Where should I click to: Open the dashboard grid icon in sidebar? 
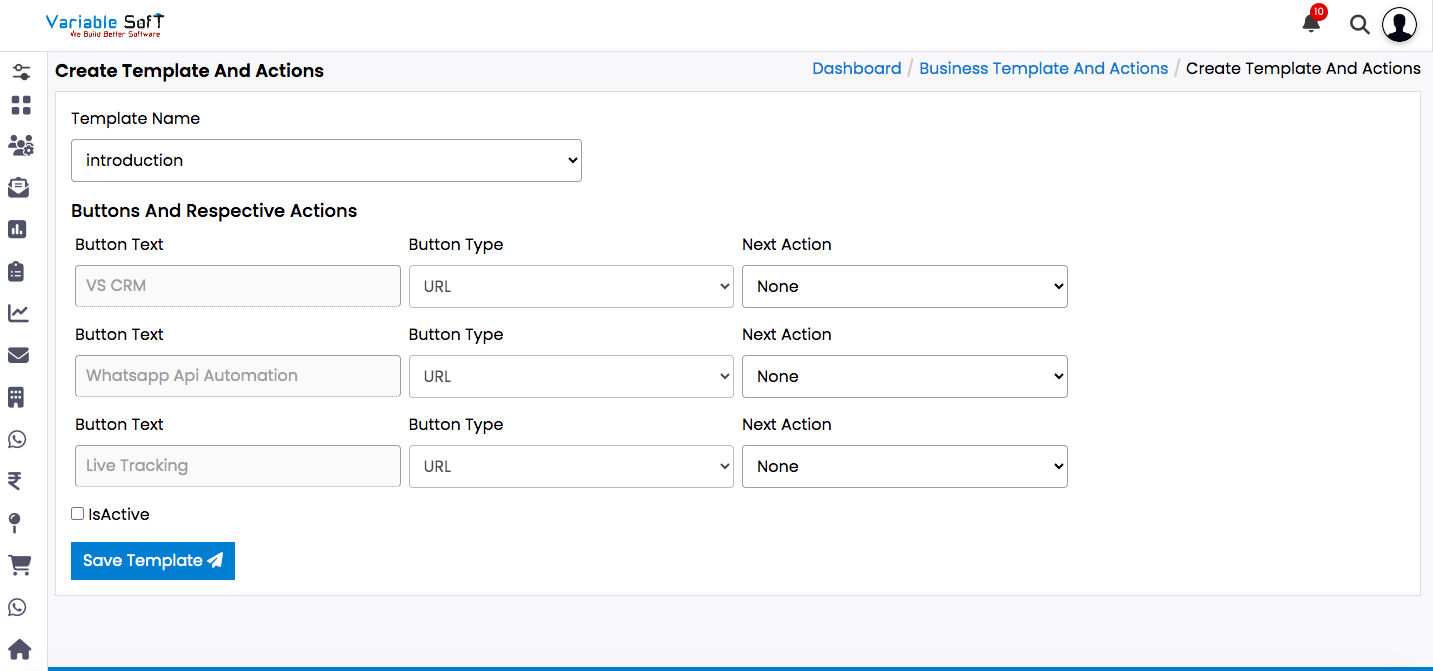pyautogui.click(x=20, y=105)
